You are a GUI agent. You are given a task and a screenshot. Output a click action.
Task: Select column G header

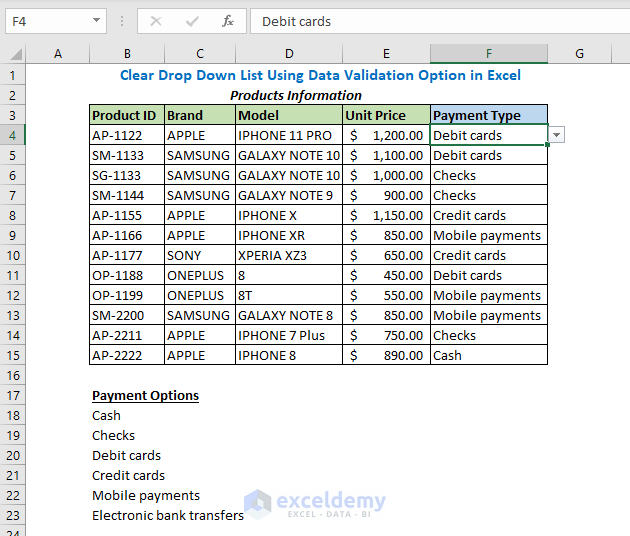click(x=579, y=54)
